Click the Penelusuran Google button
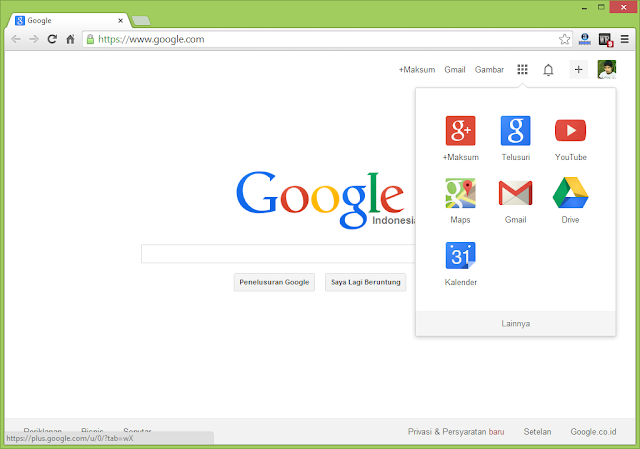Screen dimensions: 640x449 [274, 282]
